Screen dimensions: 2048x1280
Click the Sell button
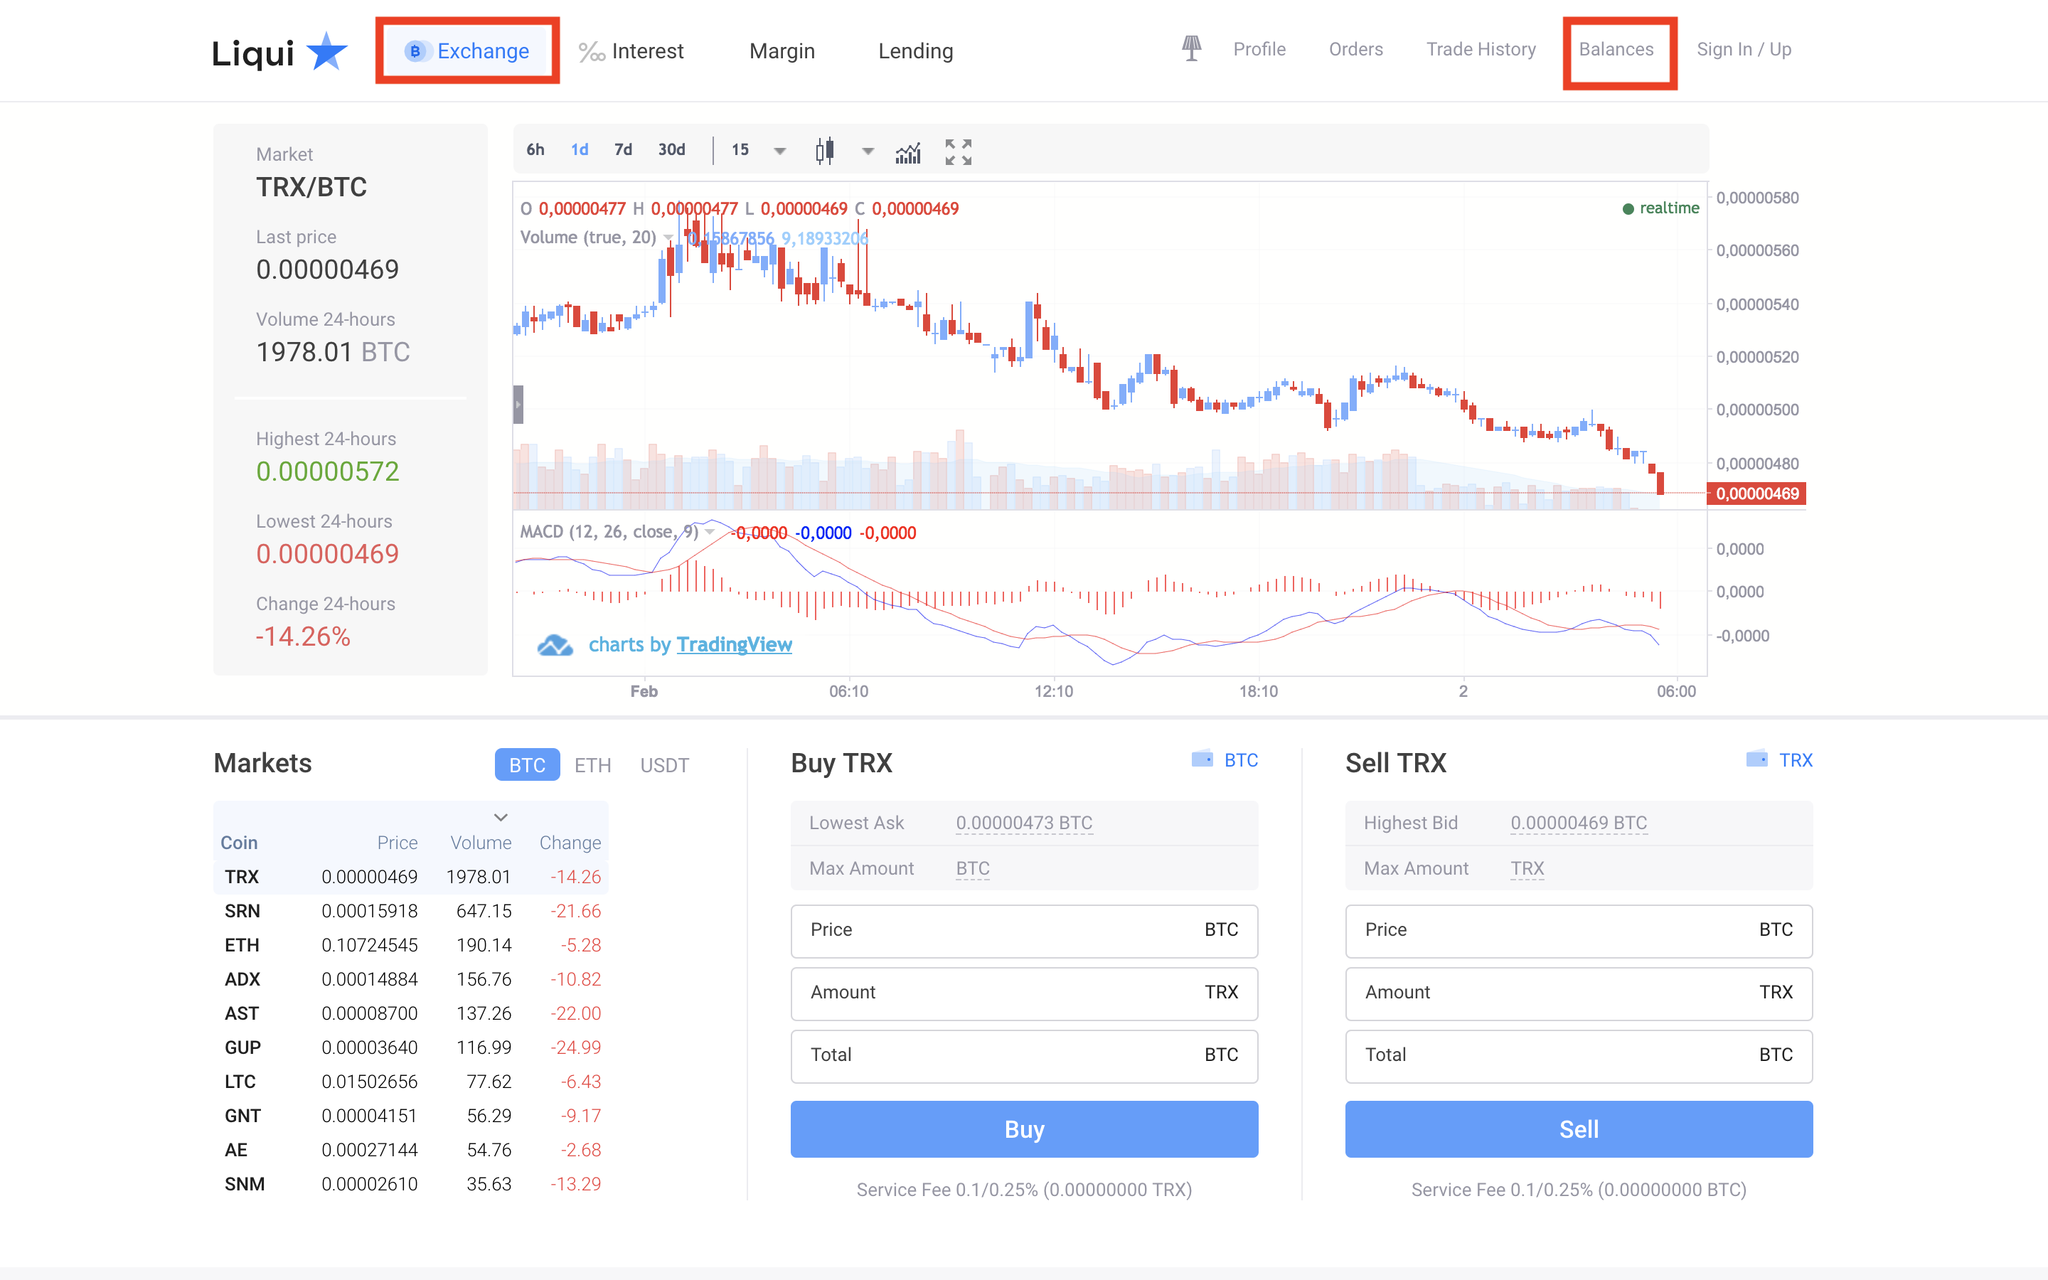1579,1129
